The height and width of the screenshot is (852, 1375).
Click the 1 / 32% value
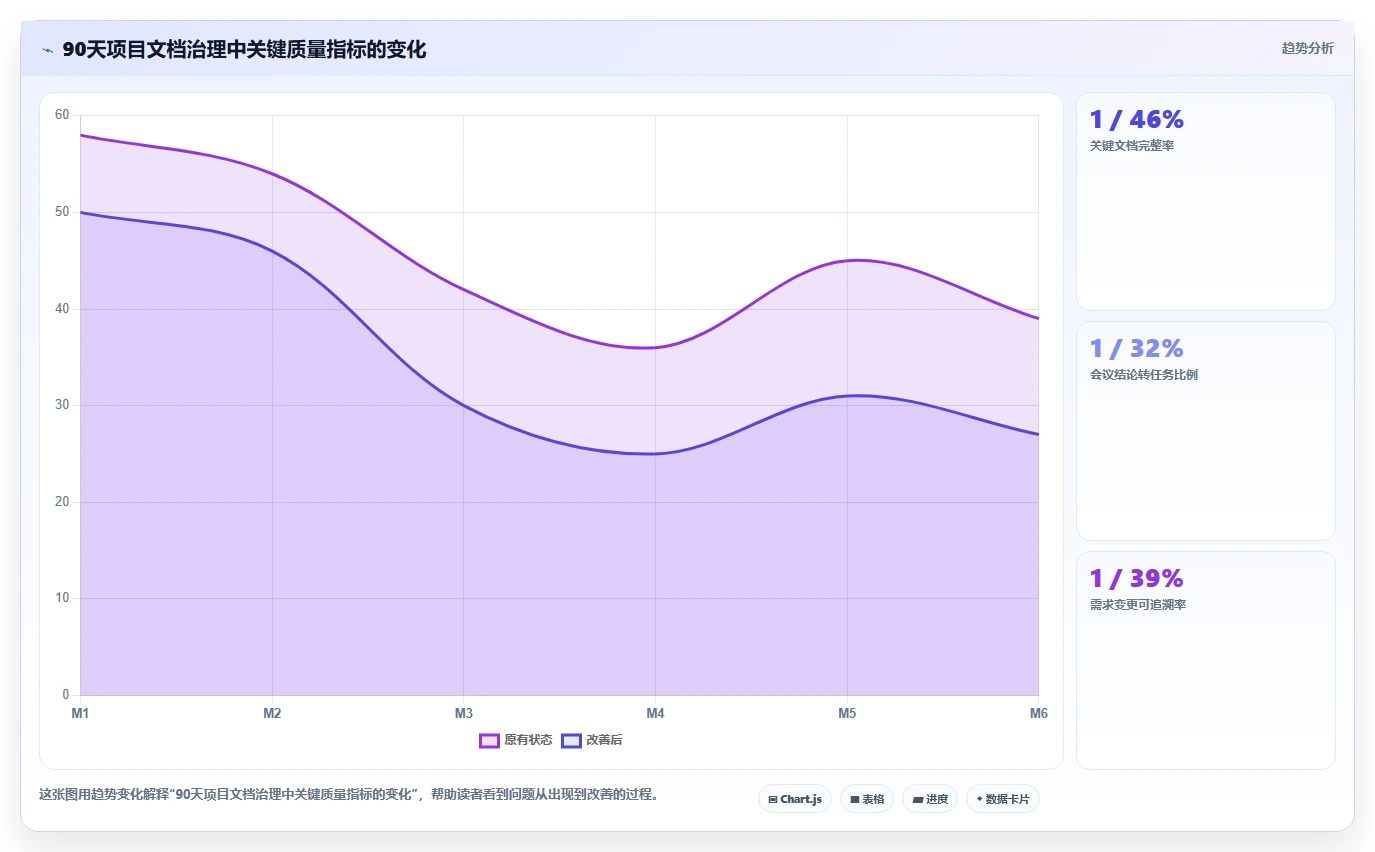point(1137,348)
